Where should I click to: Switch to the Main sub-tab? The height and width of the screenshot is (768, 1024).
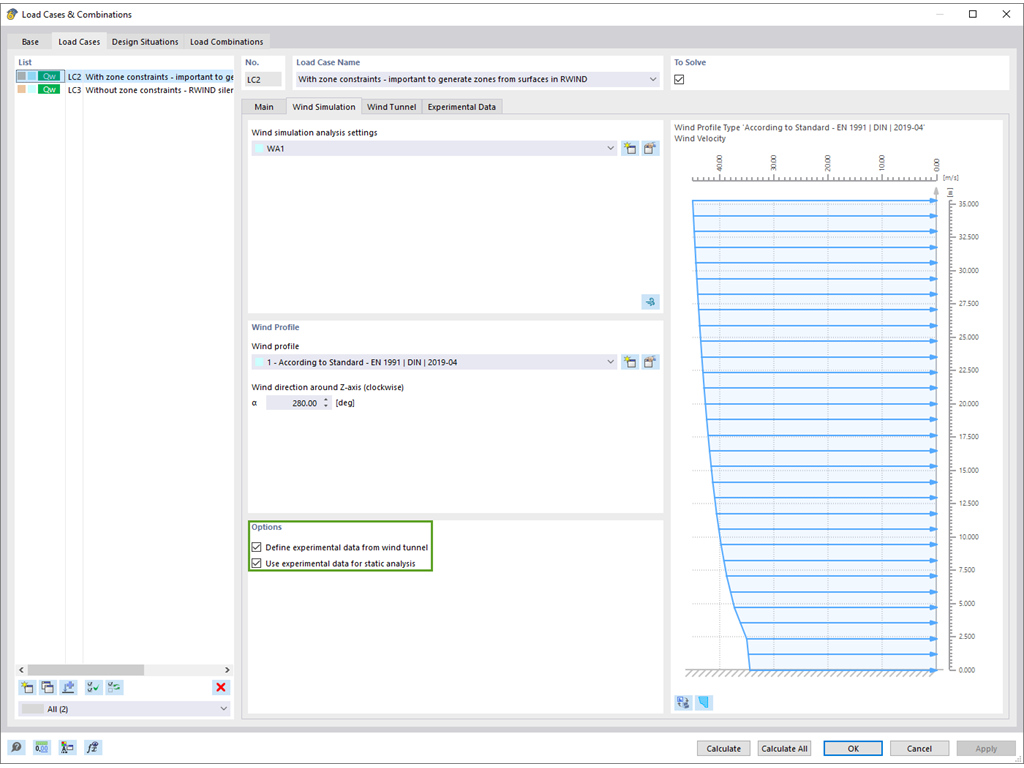point(264,106)
